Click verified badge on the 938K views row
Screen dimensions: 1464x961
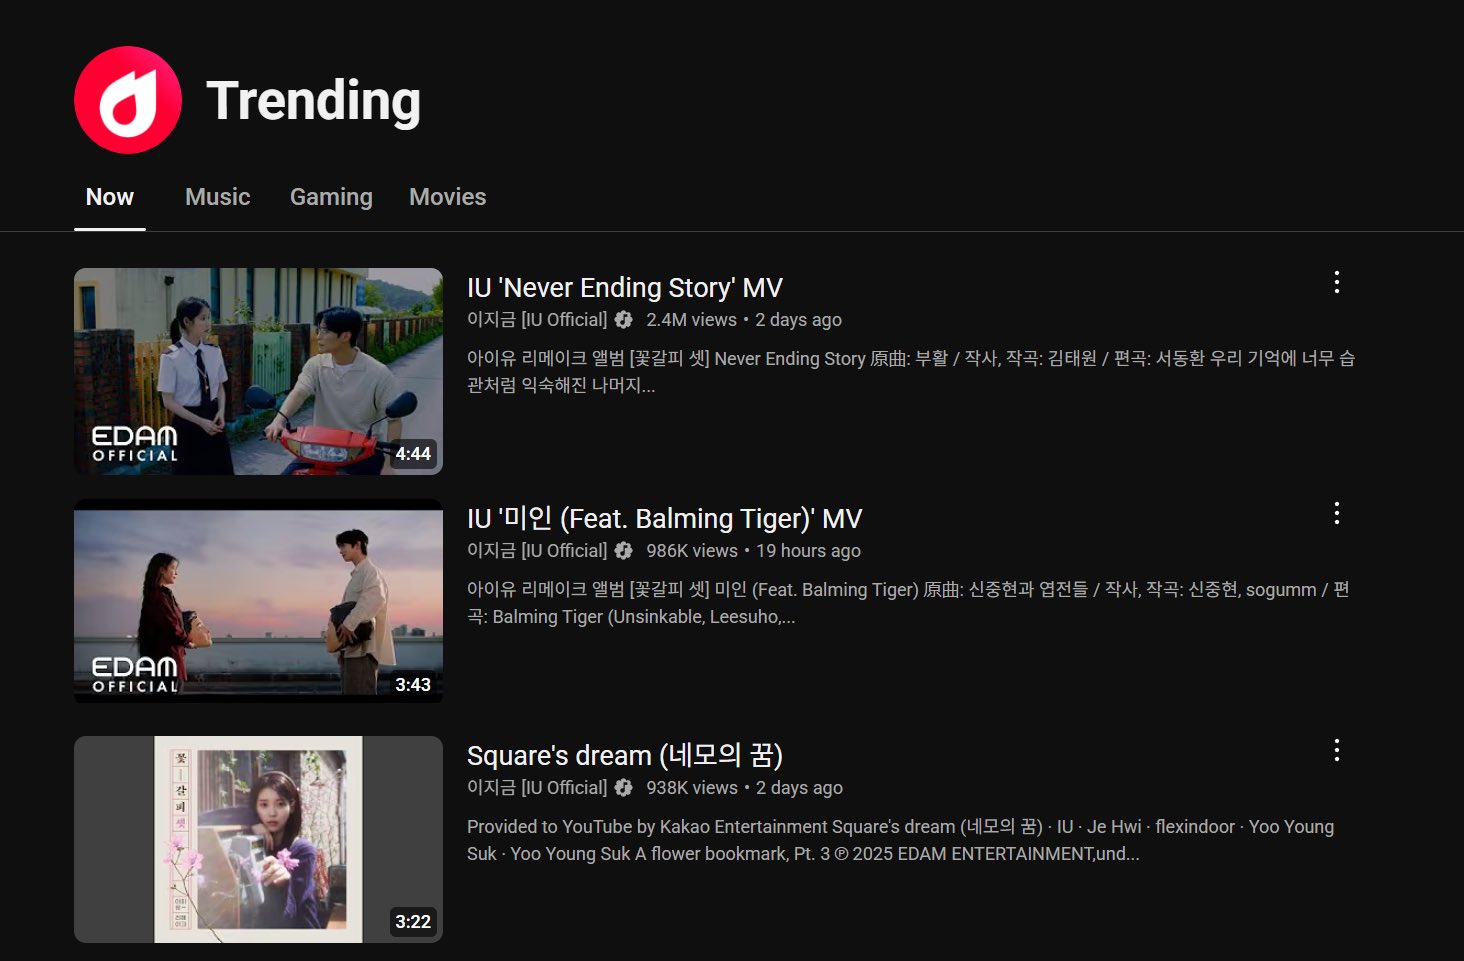(x=624, y=788)
